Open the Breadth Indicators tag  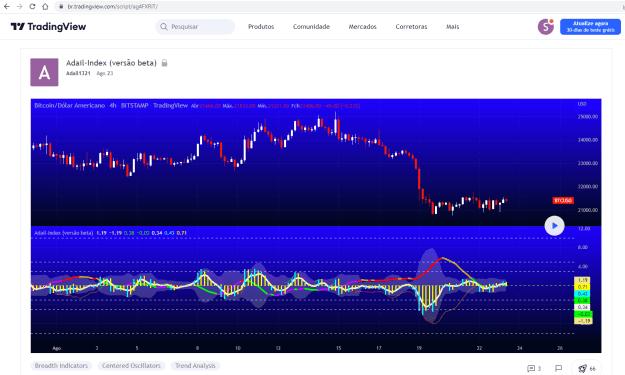tap(61, 365)
